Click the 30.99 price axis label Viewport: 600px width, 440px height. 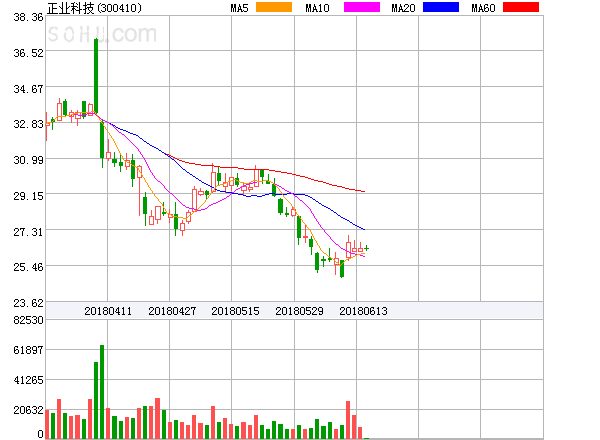(x=28, y=160)
